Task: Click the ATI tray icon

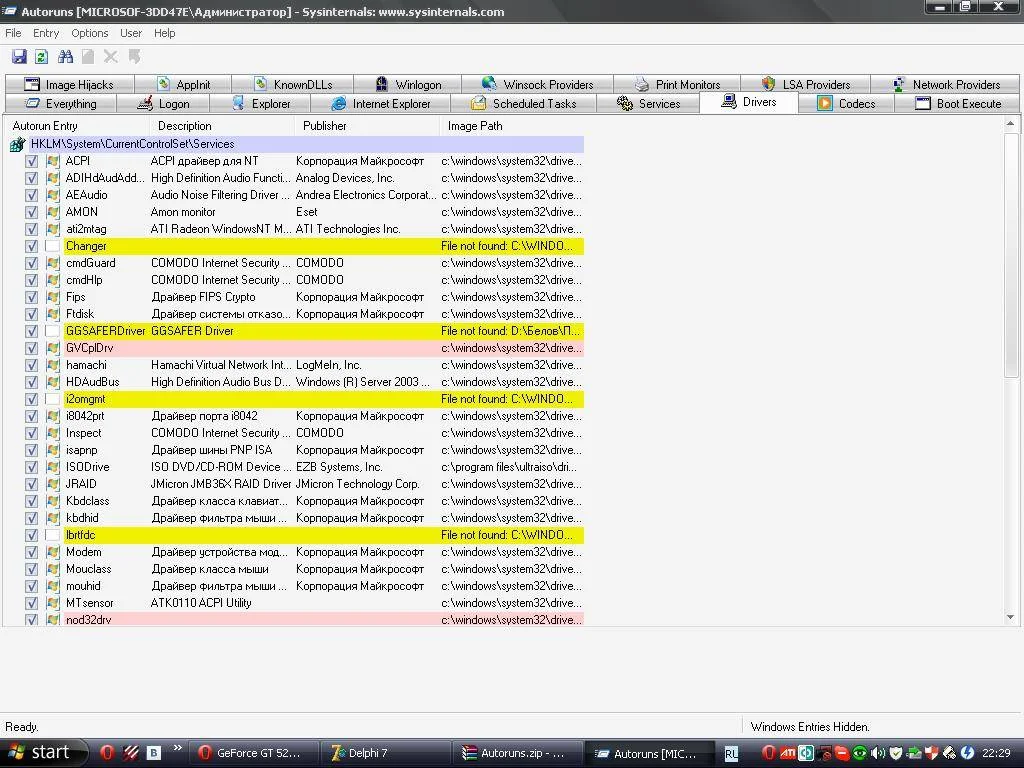Action: [x=788, y=753]
